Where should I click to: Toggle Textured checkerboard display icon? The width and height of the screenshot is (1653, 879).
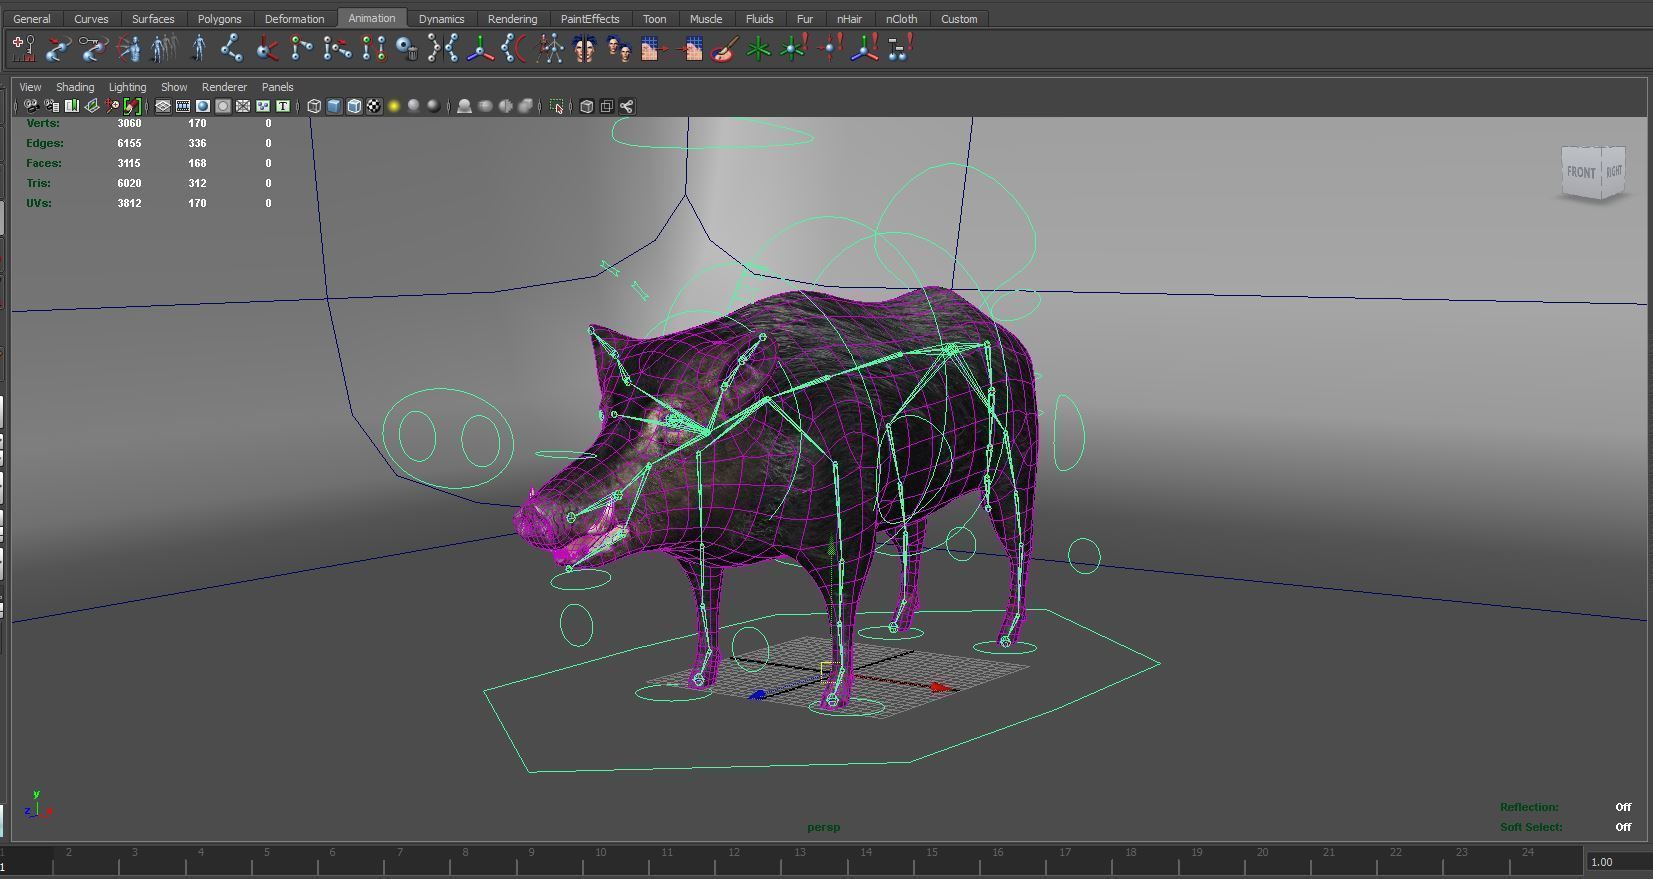(x=374, y=106)
